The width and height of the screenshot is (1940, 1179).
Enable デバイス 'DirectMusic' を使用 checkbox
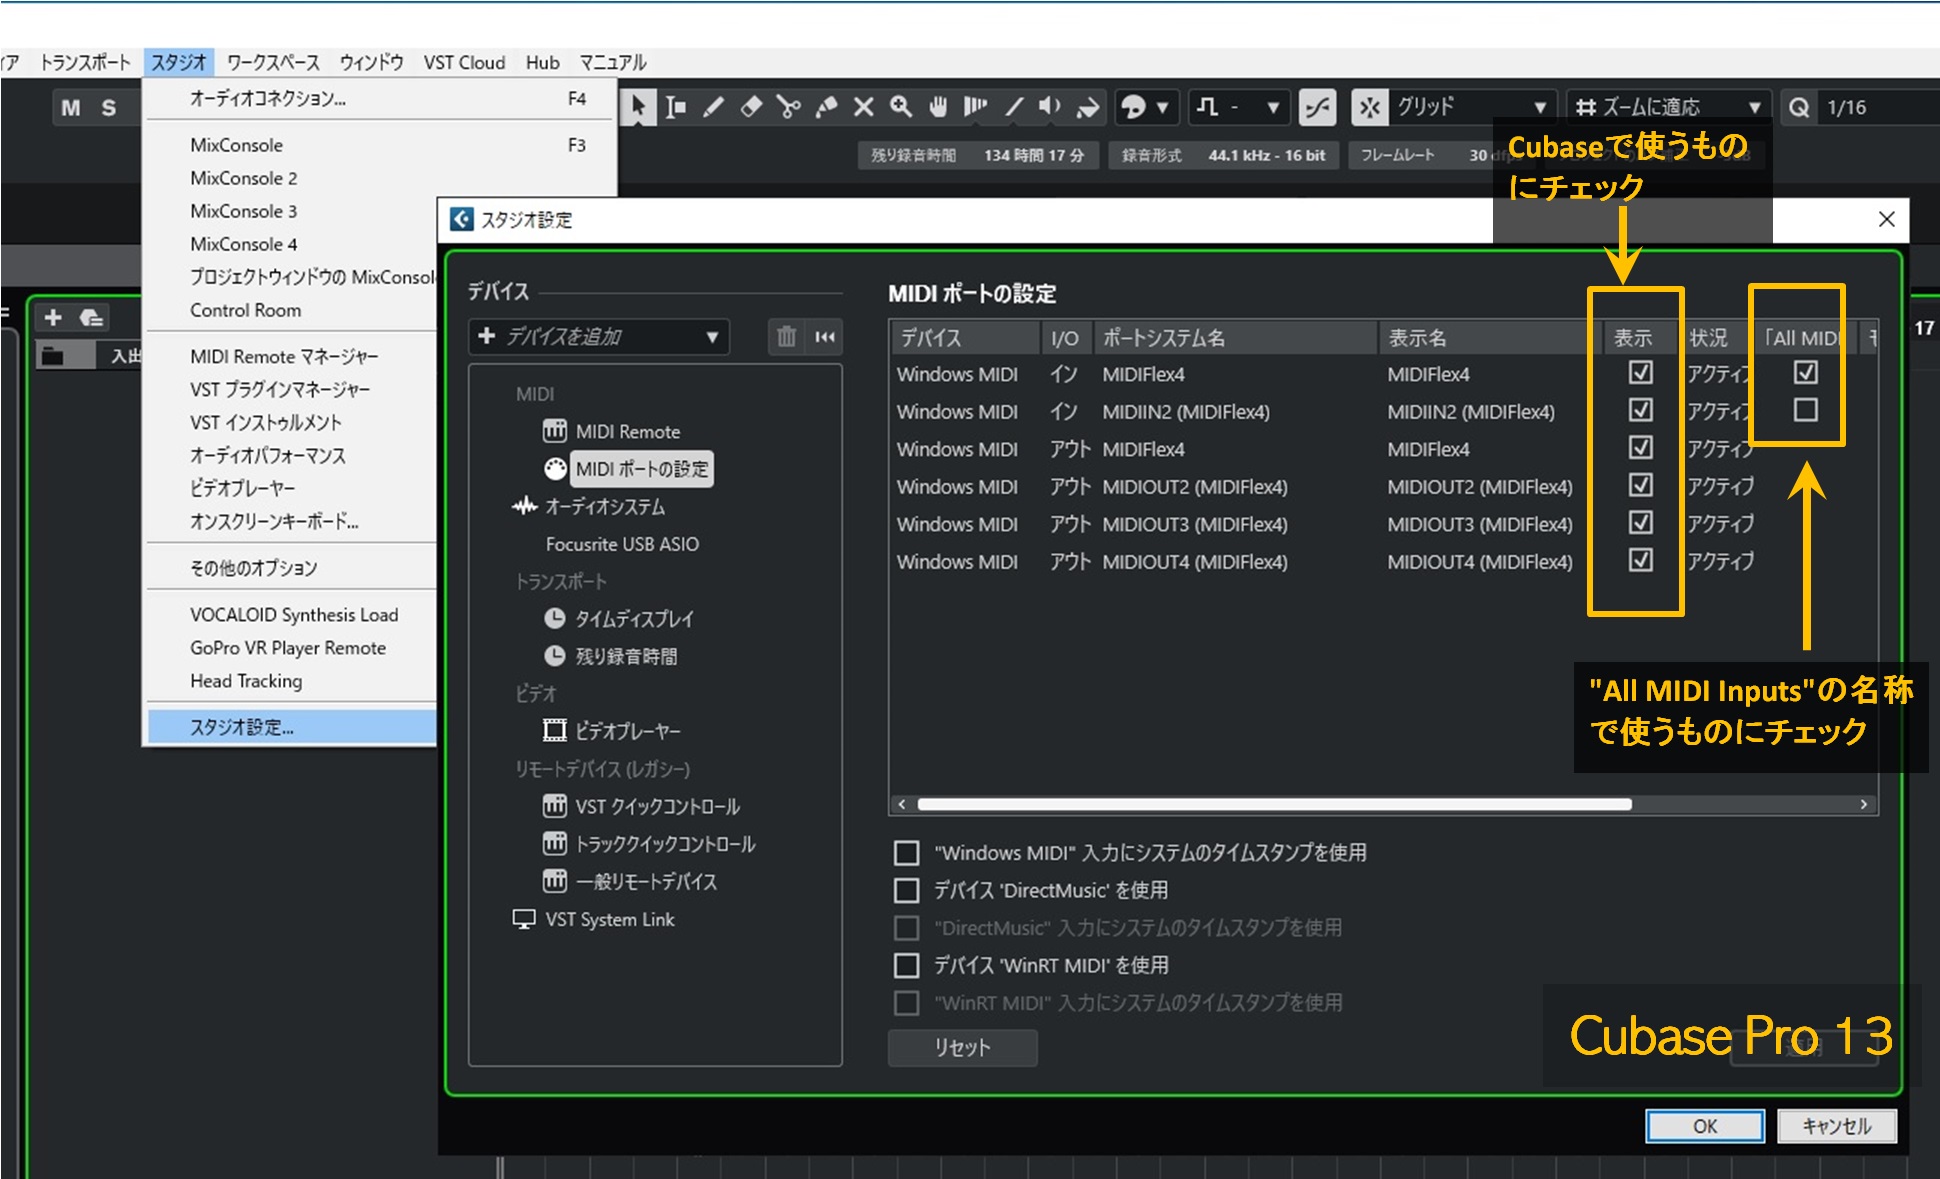pyautogui.click(x=906, y=890)
